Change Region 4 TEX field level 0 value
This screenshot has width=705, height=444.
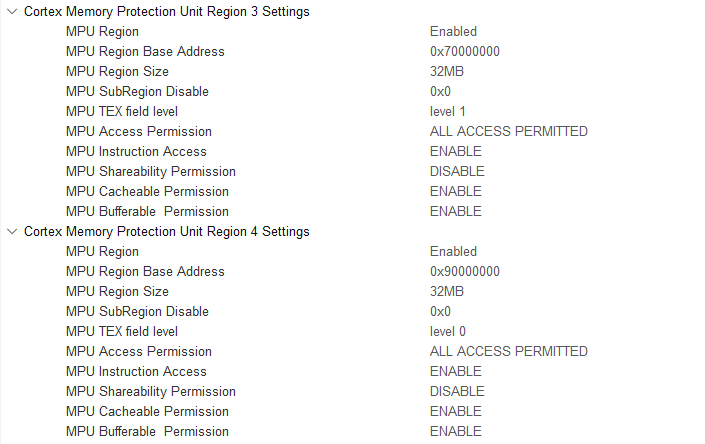(x=447, y=332)
